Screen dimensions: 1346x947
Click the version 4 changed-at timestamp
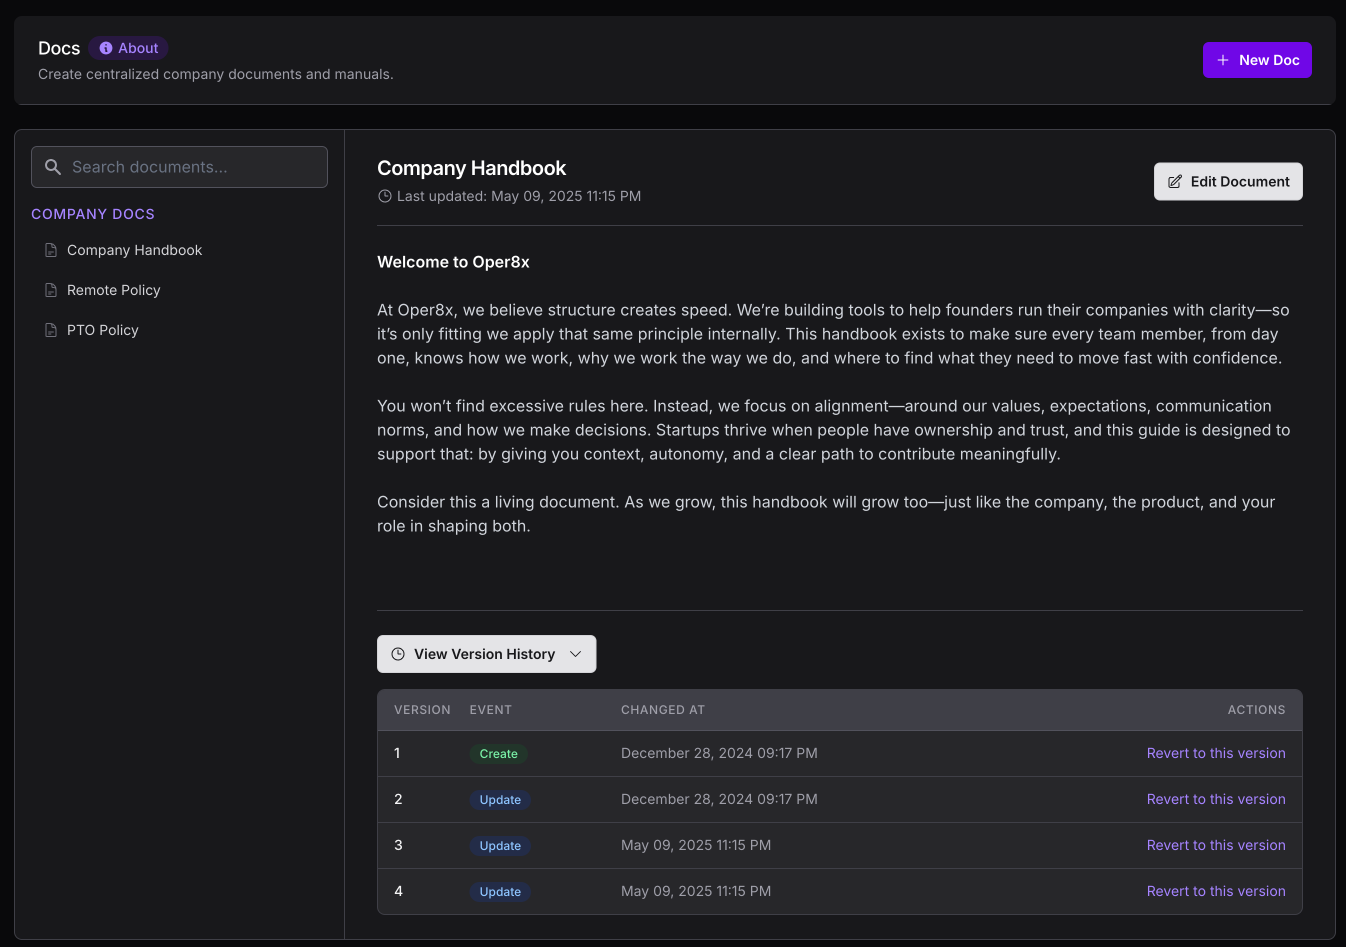(696, 891)
